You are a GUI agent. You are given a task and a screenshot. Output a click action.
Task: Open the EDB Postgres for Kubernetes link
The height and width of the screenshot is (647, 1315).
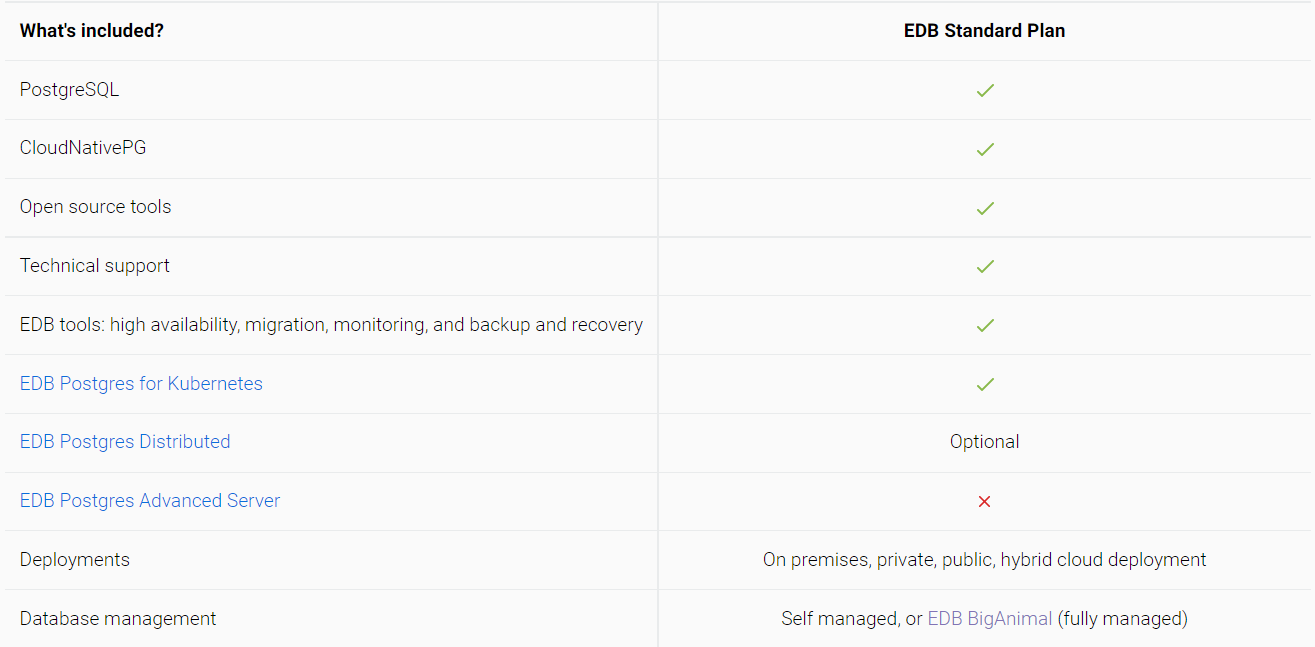click(141, 383)
